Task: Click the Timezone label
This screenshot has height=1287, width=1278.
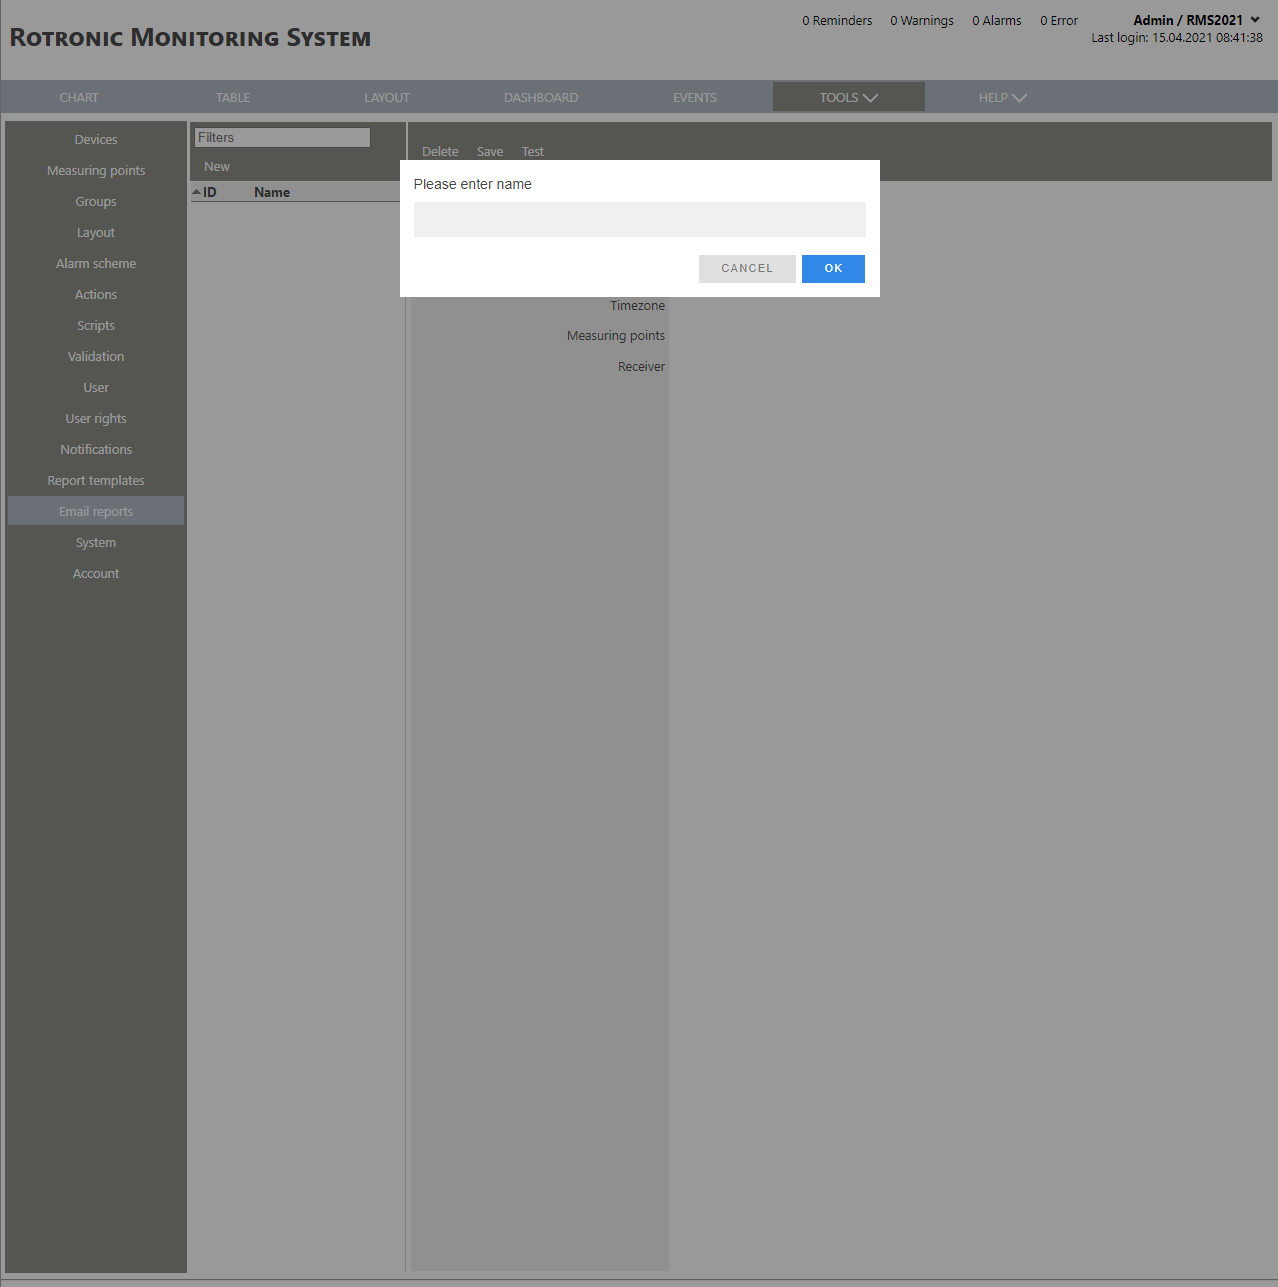Action: [637, 305]
